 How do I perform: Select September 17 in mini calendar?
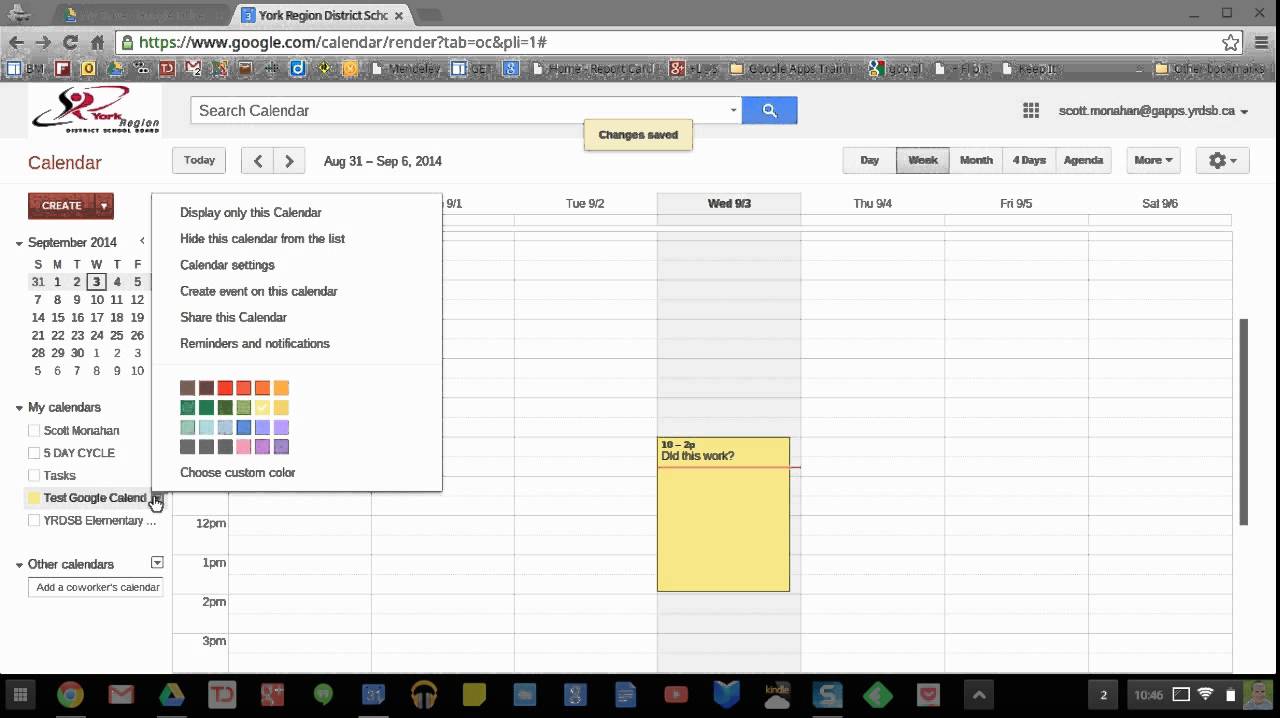[x=97, y=318]
